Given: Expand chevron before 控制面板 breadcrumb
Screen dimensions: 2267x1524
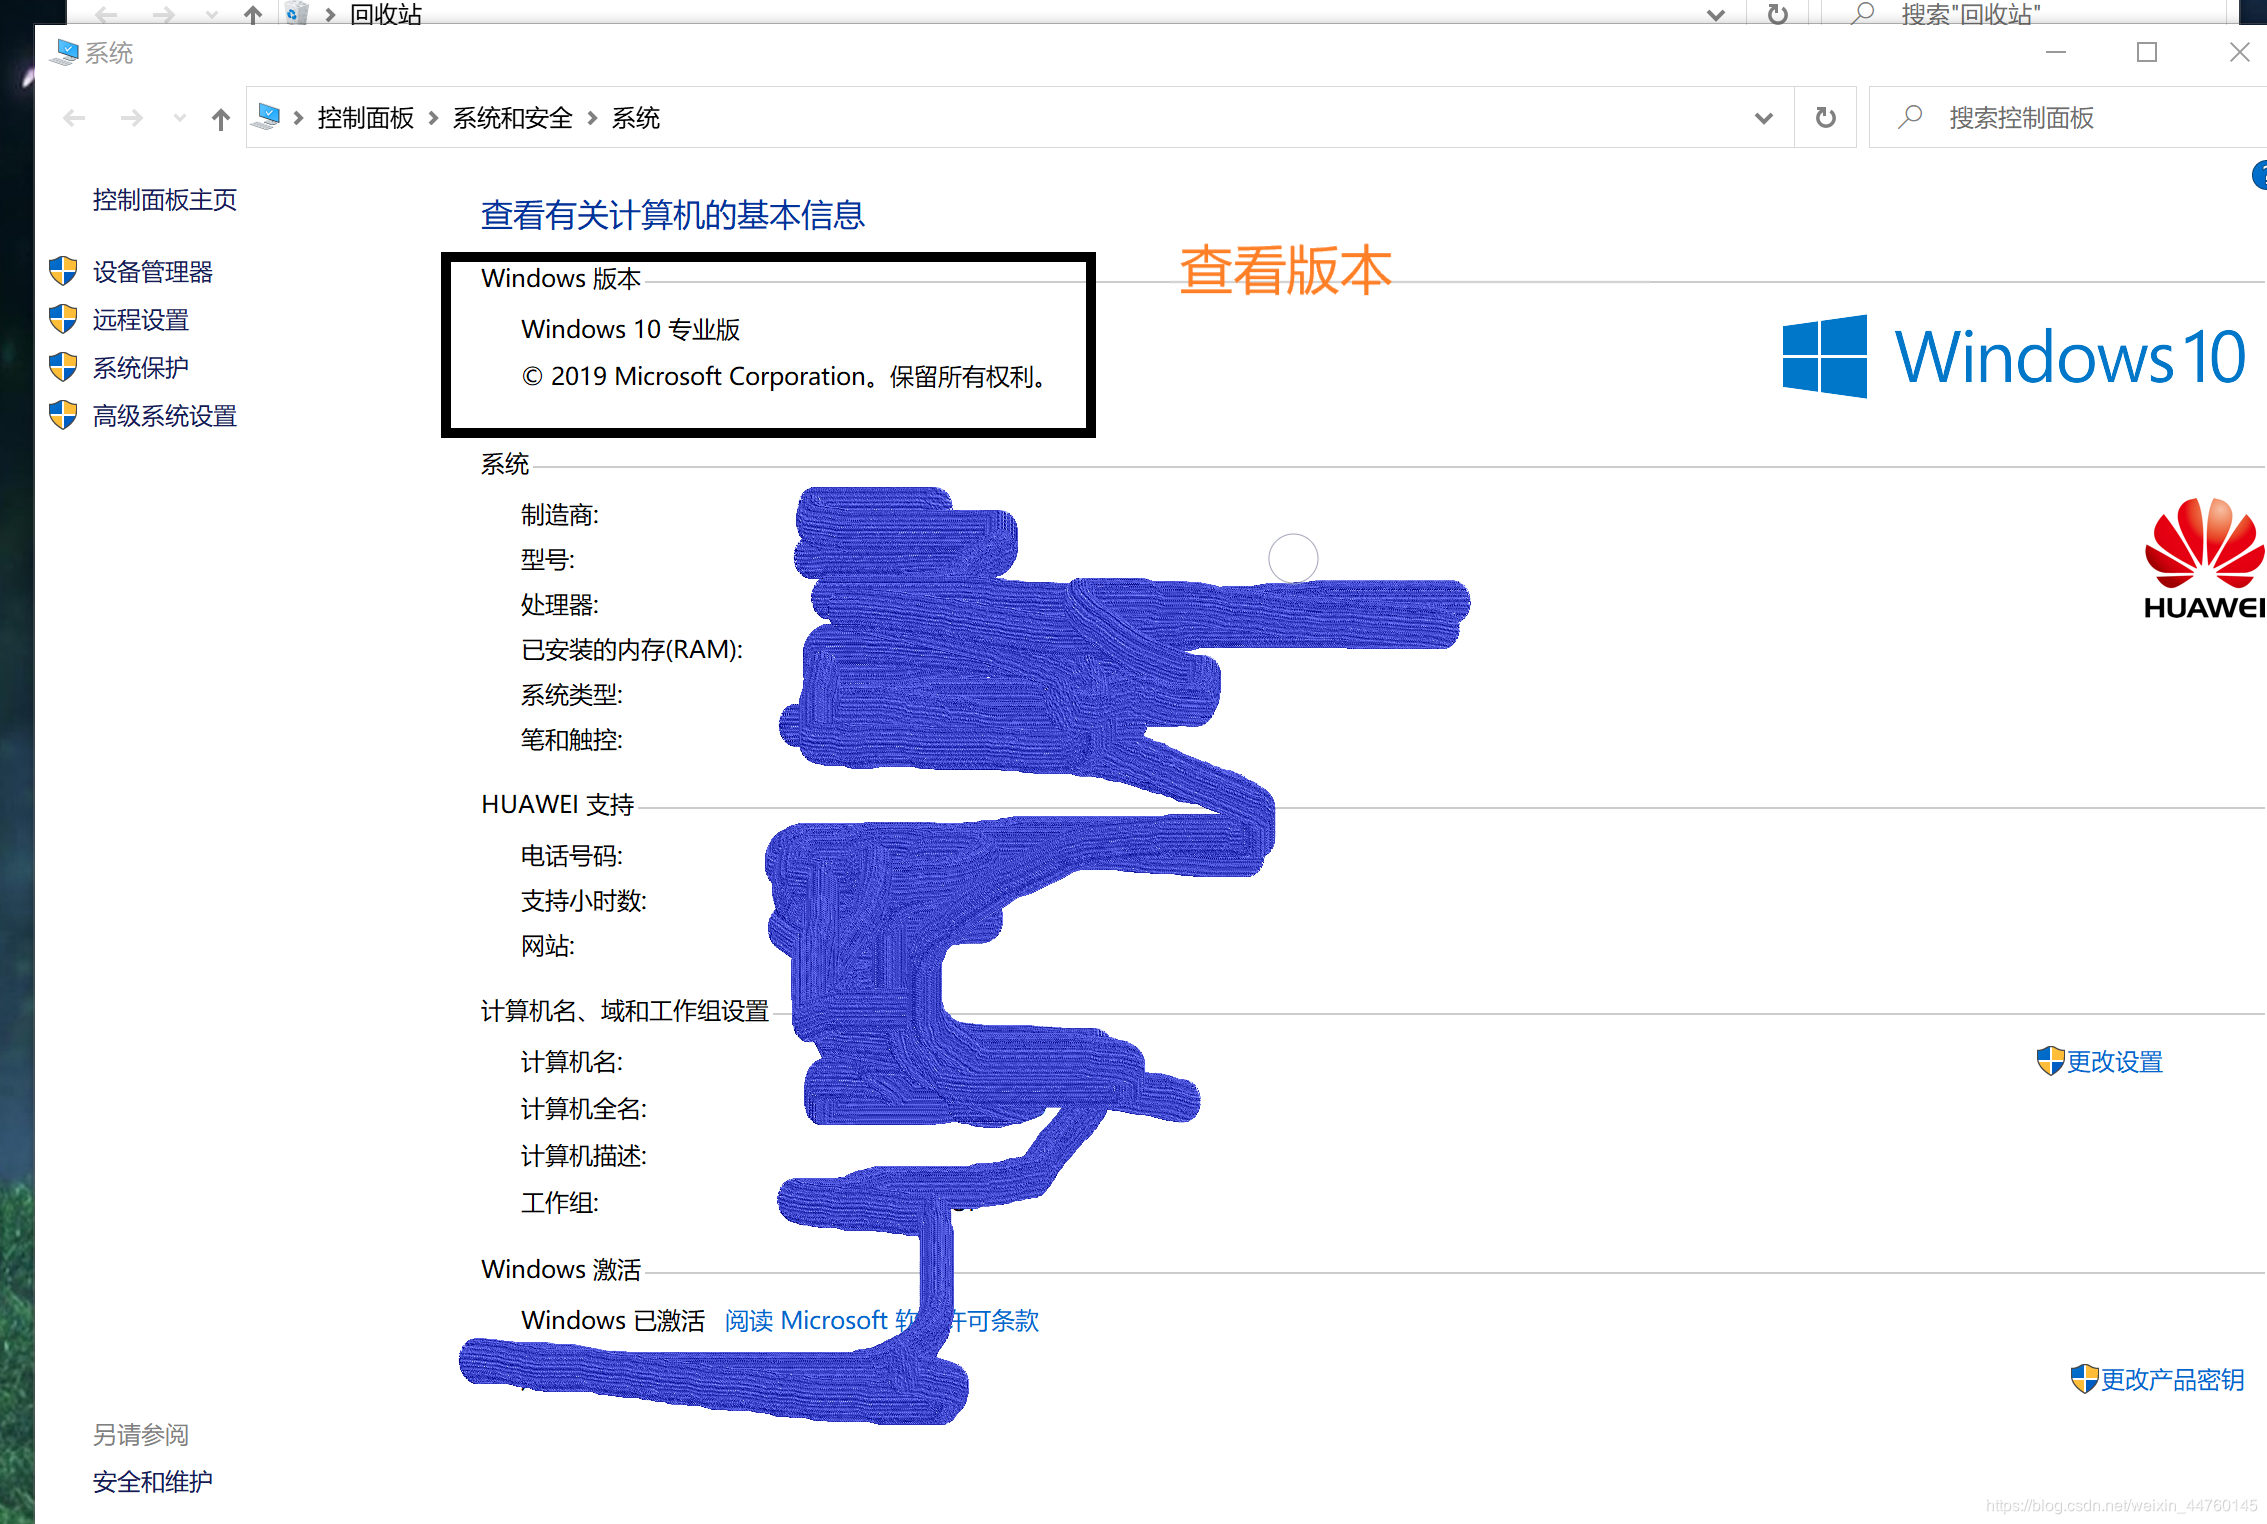Looking at the screenshot, I should (x=298, y=118).
